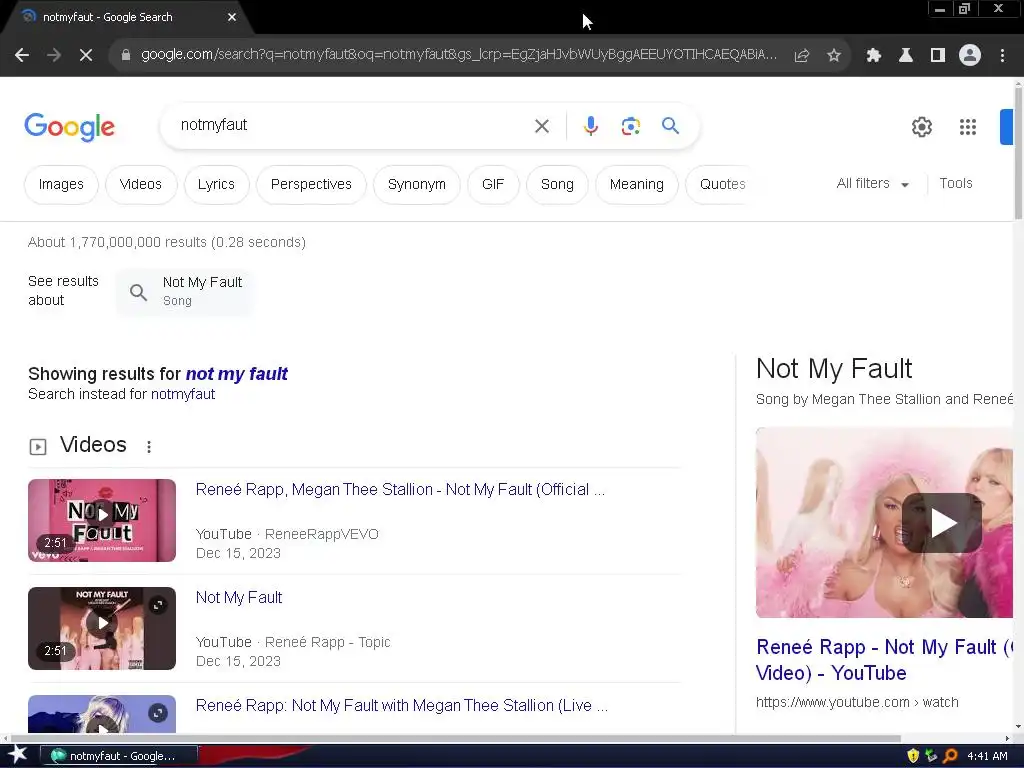View site security lock info
Viewport: 1024px width, 768px height.
(x=126, y=55)
